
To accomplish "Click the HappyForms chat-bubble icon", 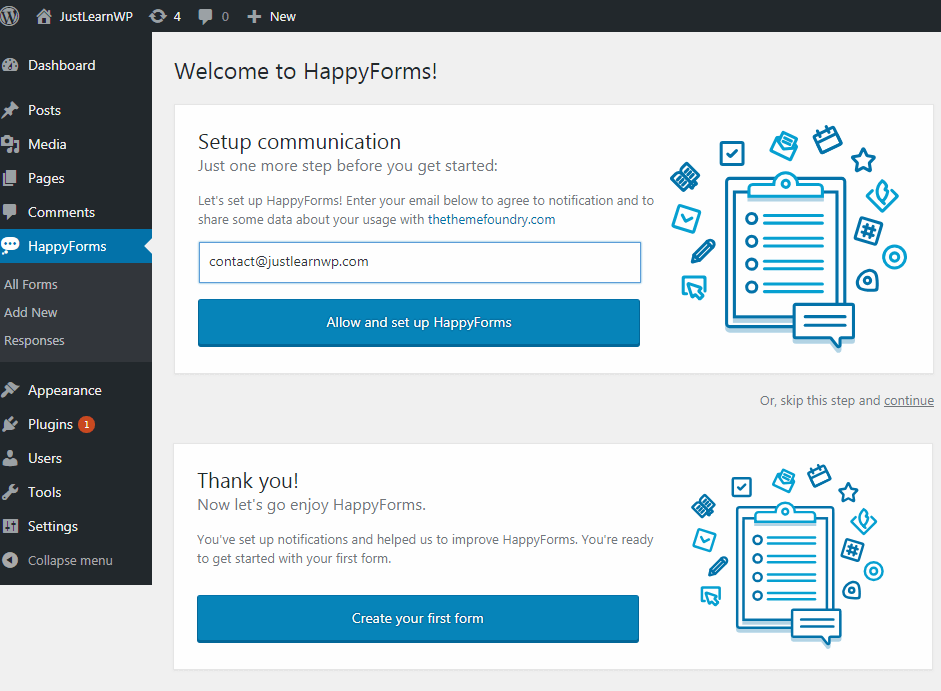I will coord(10,246).
